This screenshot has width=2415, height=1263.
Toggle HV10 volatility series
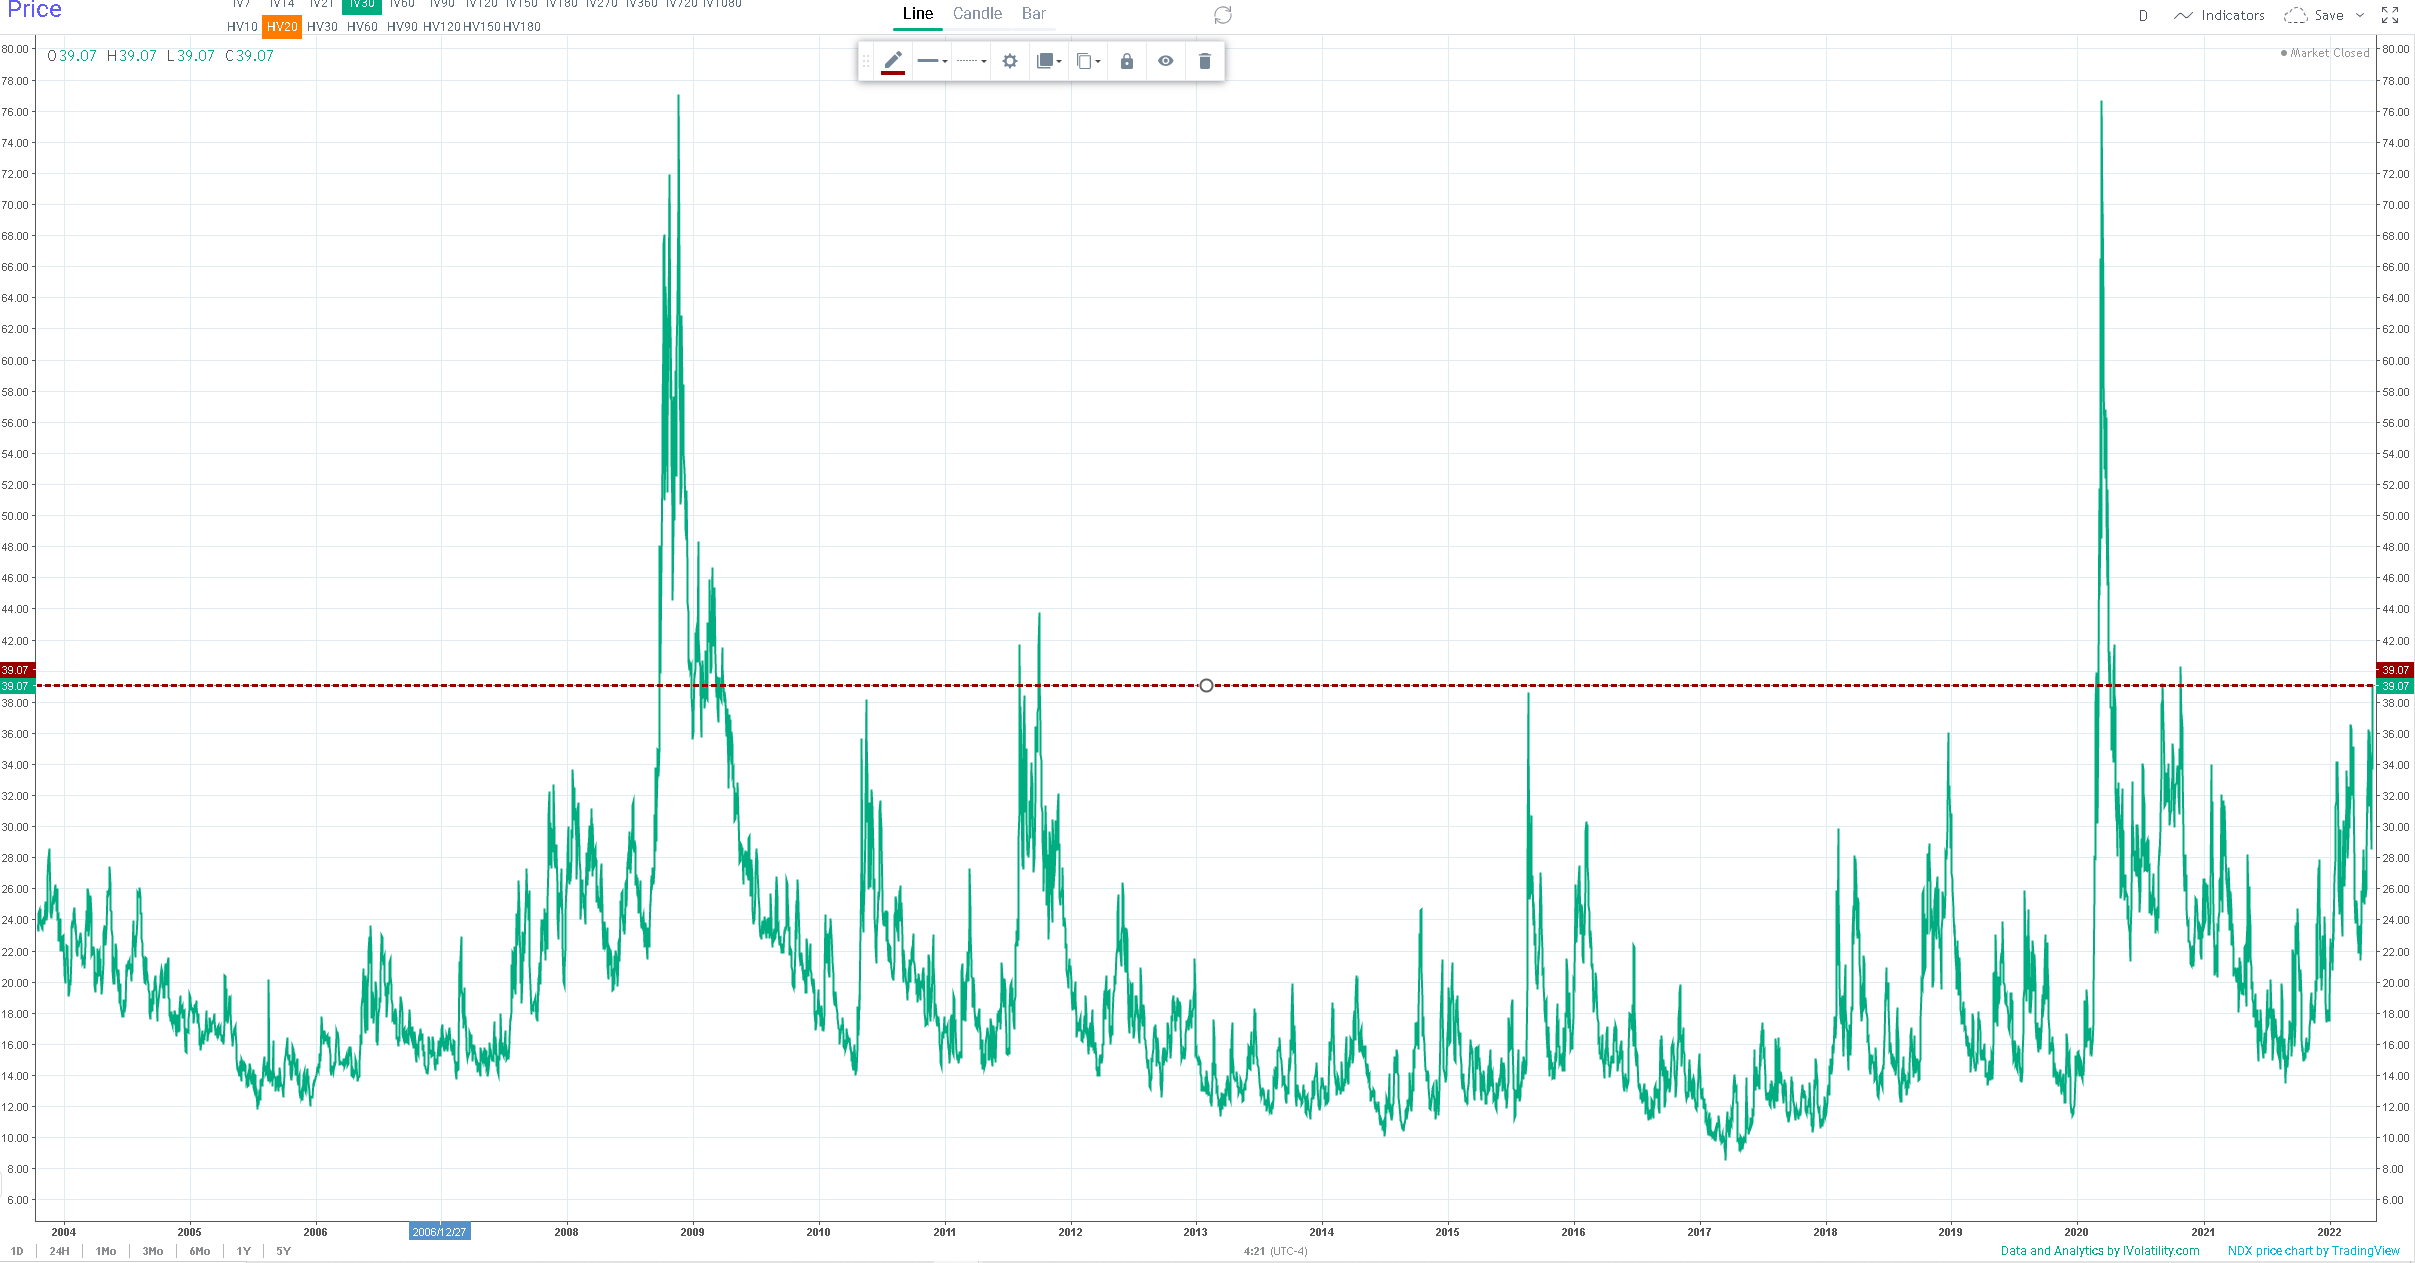click(242, 27)
